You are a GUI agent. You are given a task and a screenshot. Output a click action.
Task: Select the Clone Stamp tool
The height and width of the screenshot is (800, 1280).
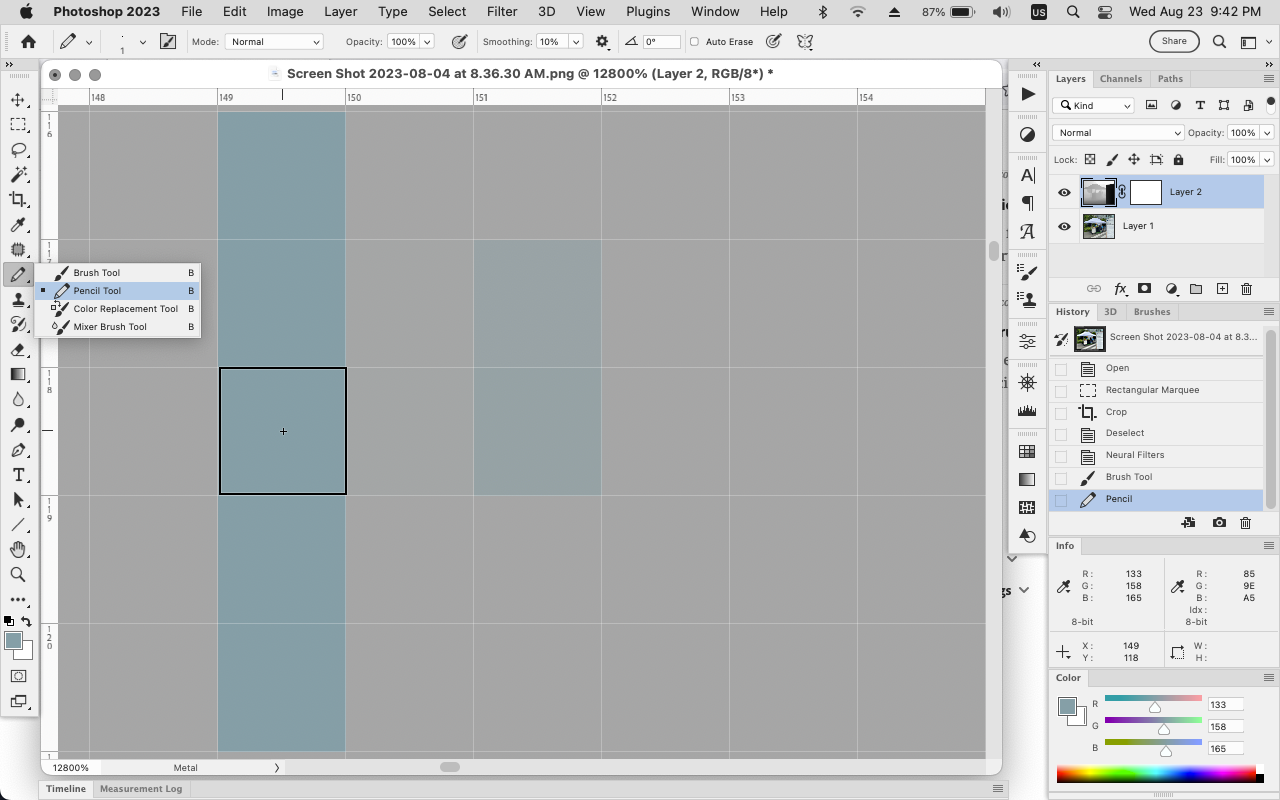(x=18, y=299)
